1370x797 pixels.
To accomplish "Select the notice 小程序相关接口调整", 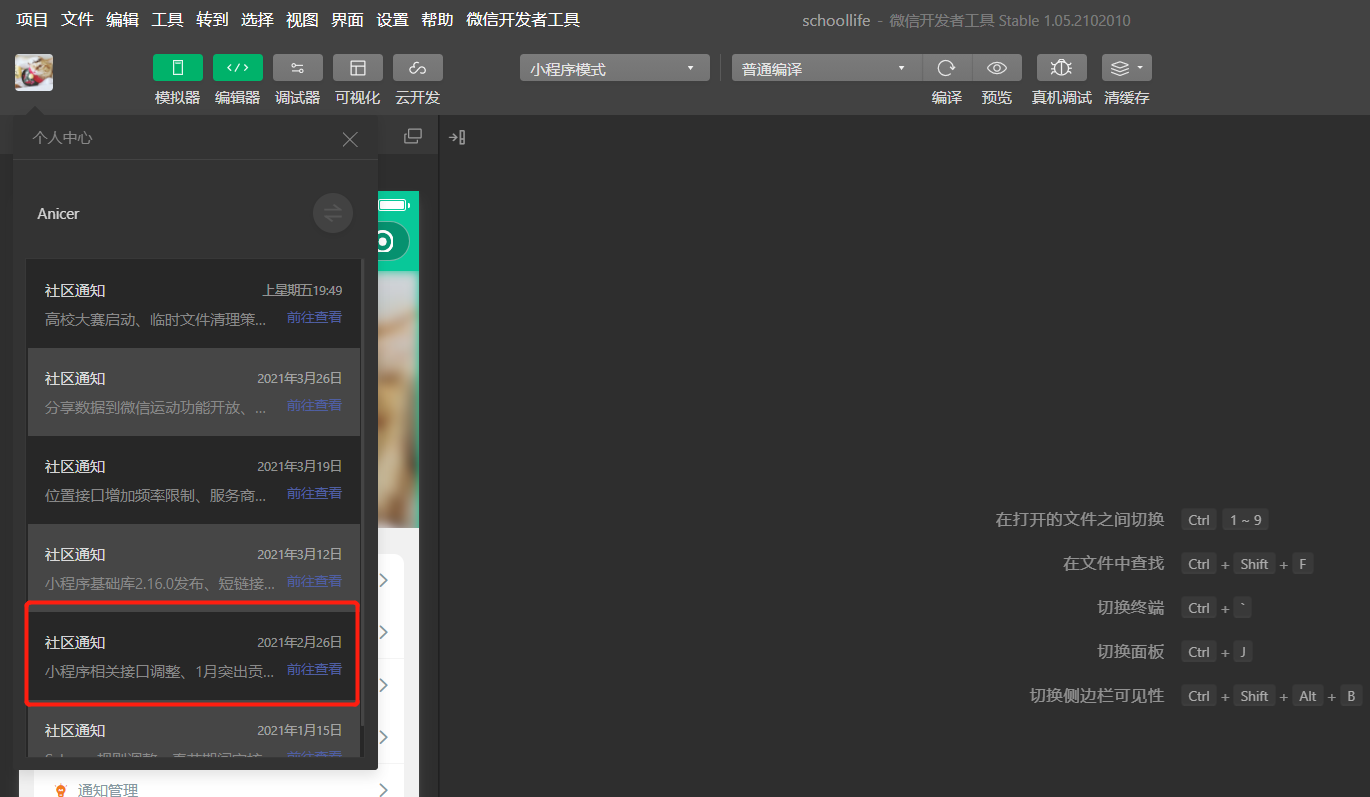I will click(194, 656).
